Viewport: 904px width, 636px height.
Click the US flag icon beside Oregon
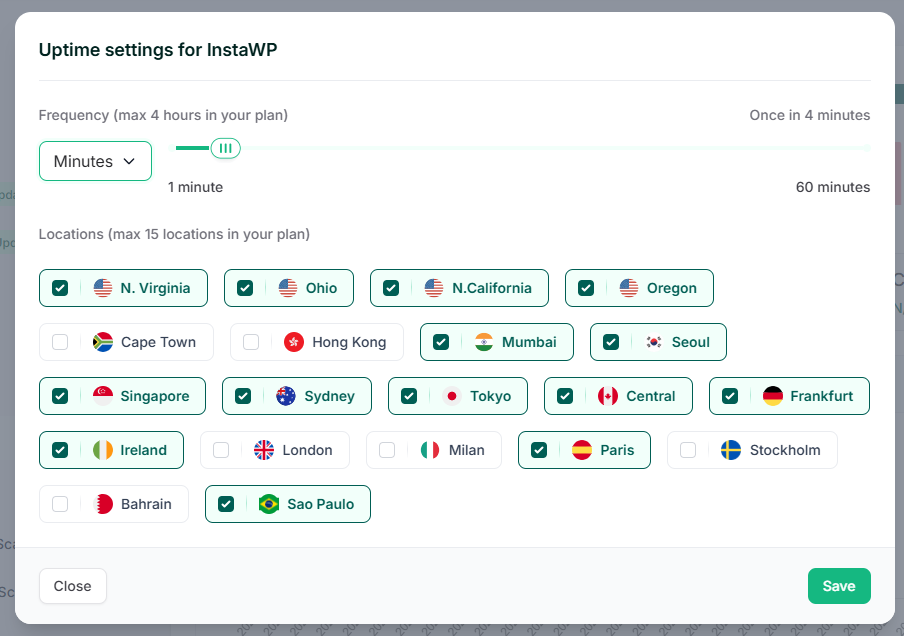click(628, 288)
